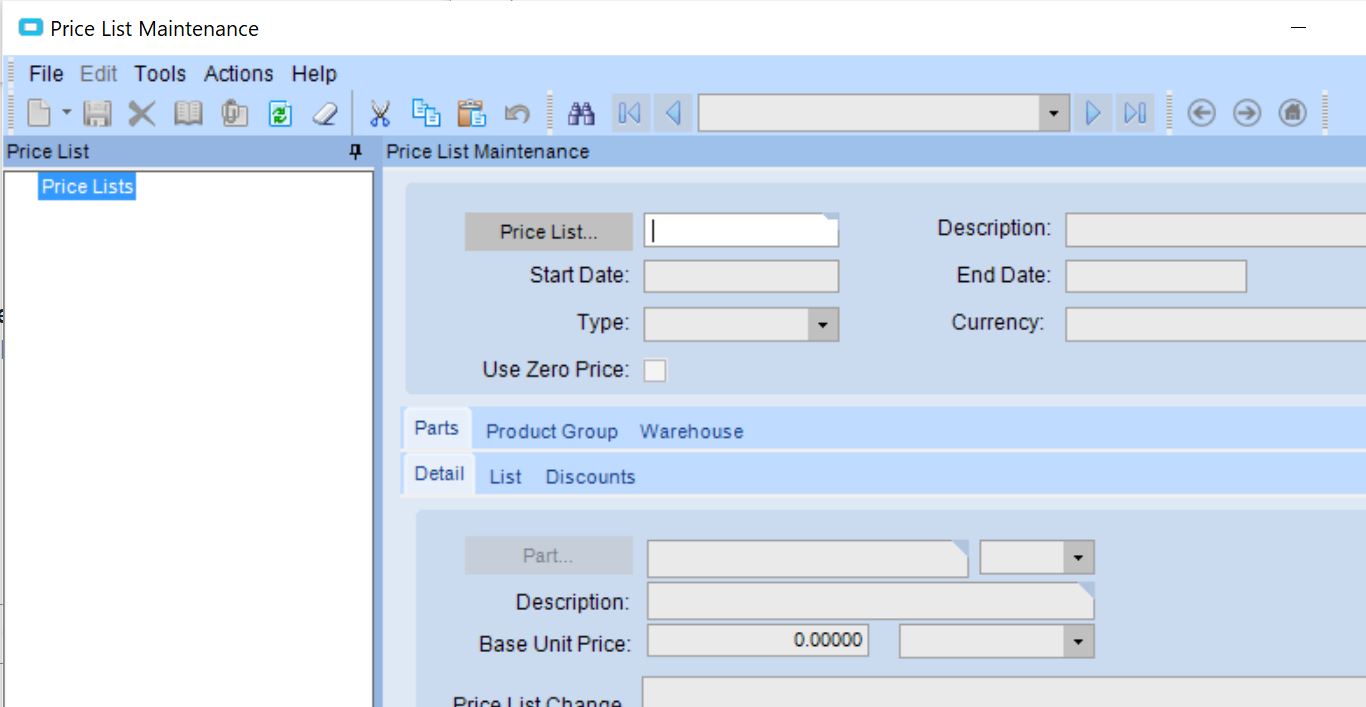Click the Price List... button
The image size is (1366, 707).
548,232
